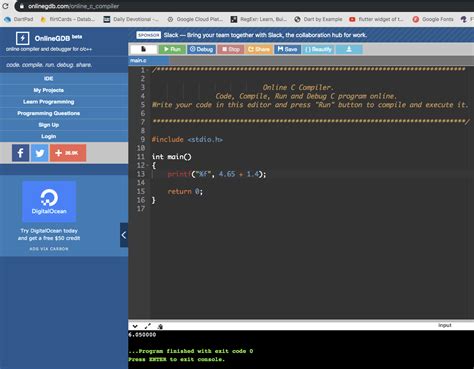This screenshot has height=369, width=474.
Task: Open the Google Cloud Platform bookmark
Action: (x=195, y=19)
